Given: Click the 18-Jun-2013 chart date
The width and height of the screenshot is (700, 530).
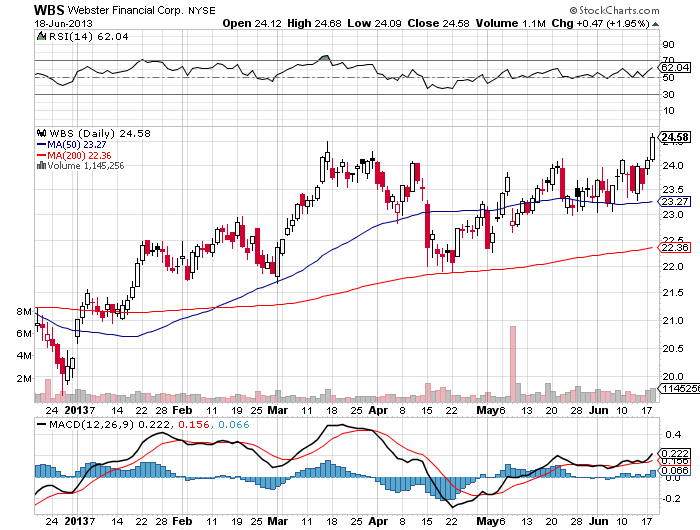Looking at the screenshot, I should [63, 24].
